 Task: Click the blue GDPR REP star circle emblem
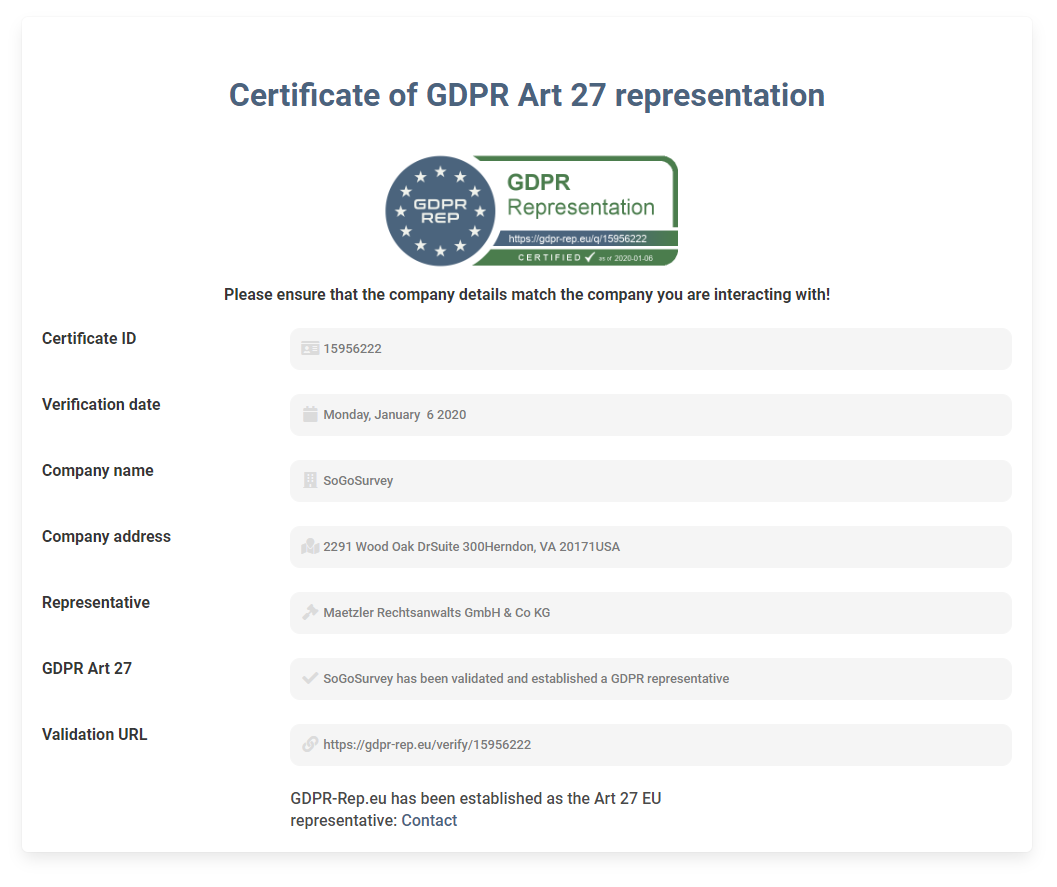(440, 211)
